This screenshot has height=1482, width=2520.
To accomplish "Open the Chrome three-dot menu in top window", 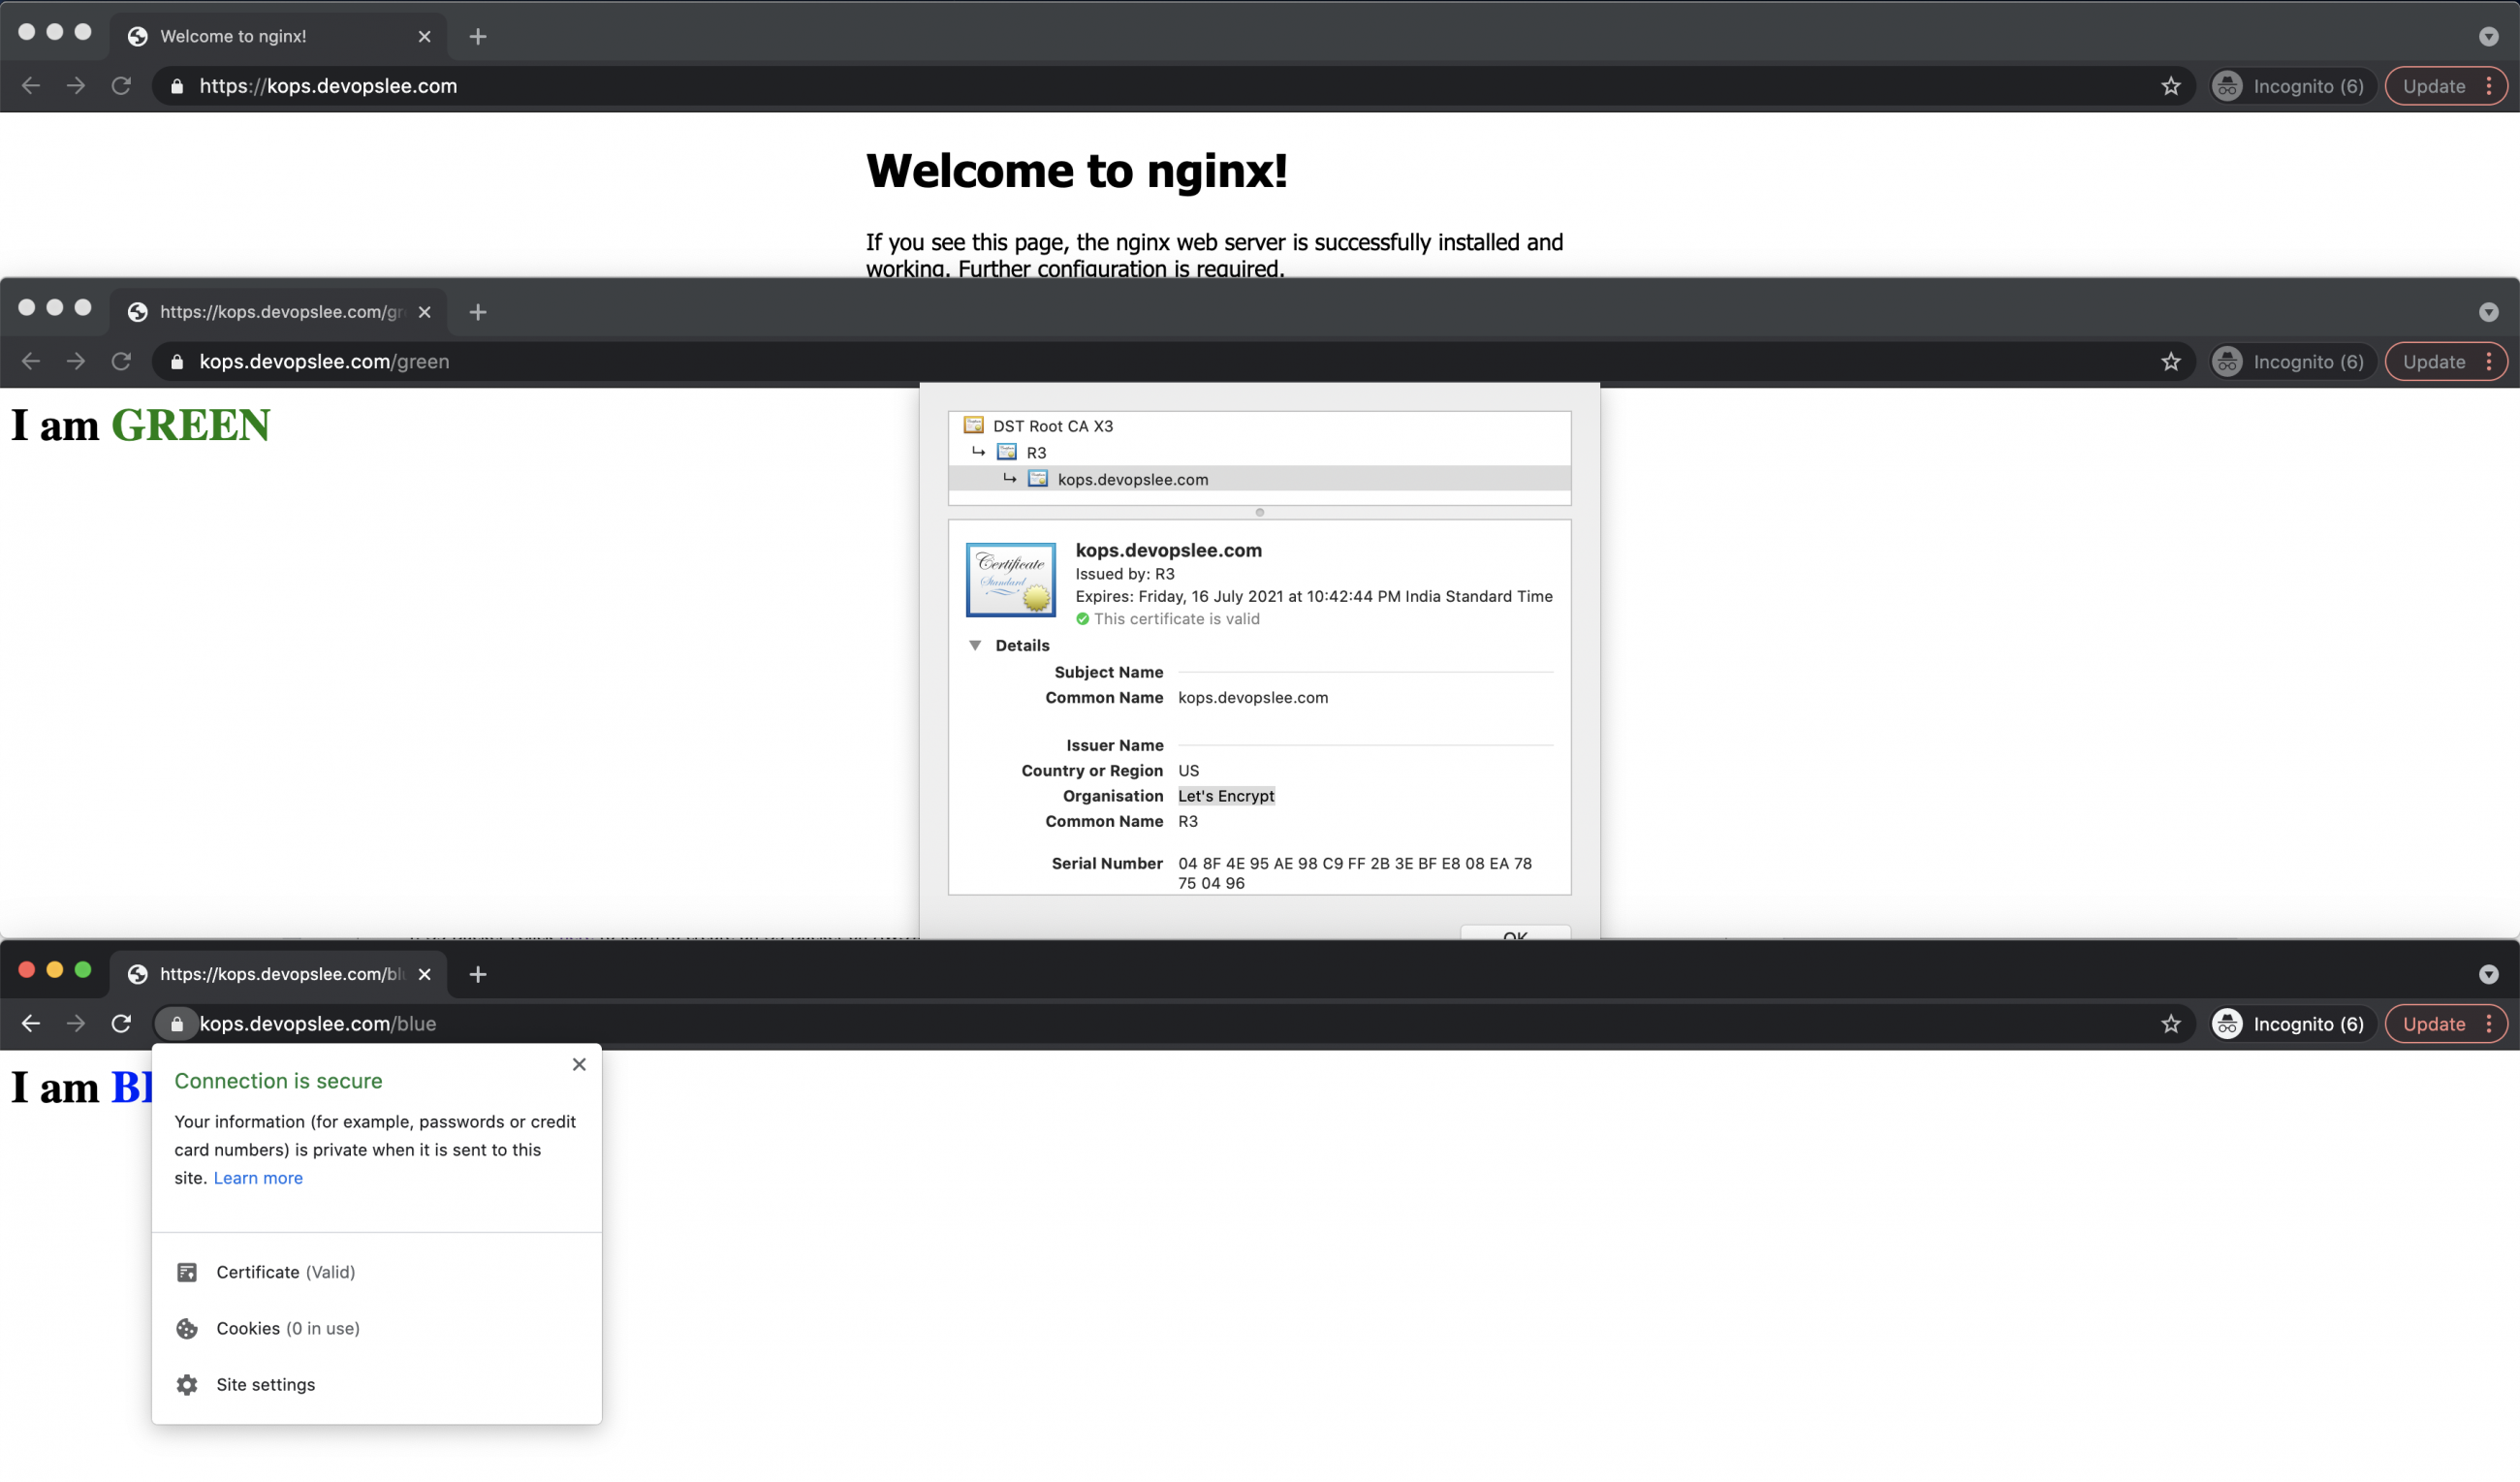I will pos(2491,86).
